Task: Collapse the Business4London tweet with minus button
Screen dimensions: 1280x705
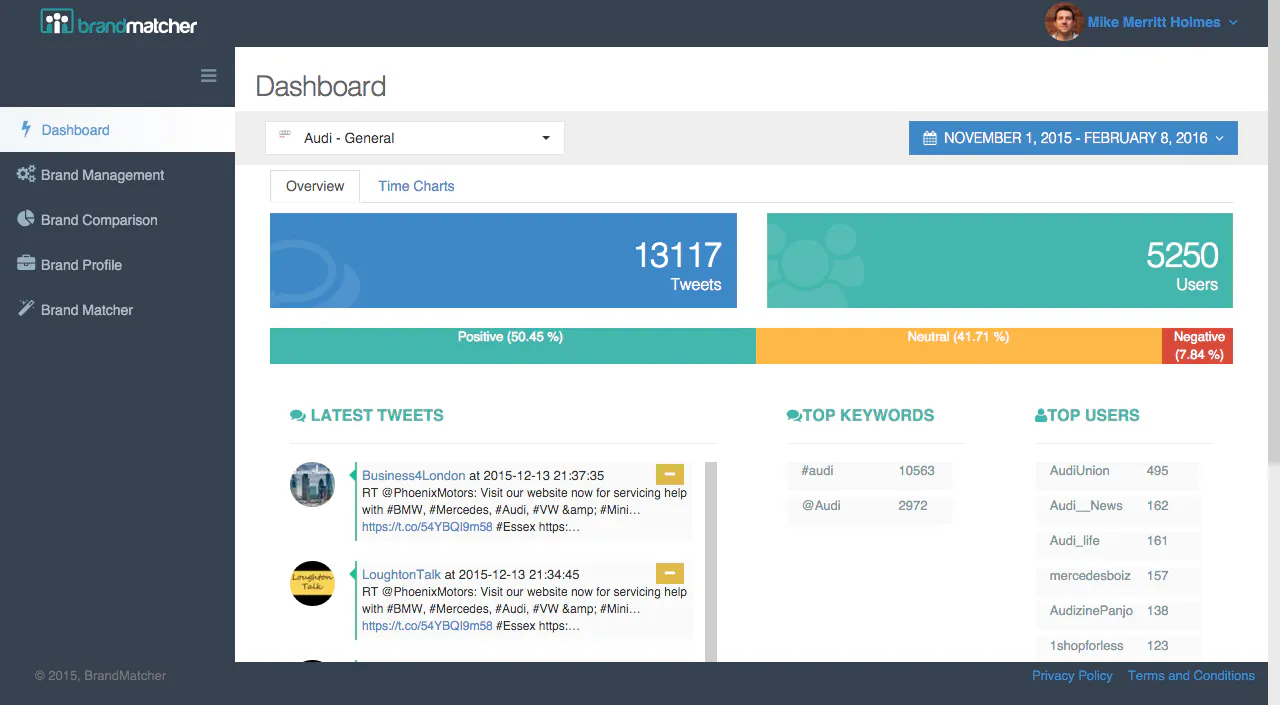Action: point(670,474)
